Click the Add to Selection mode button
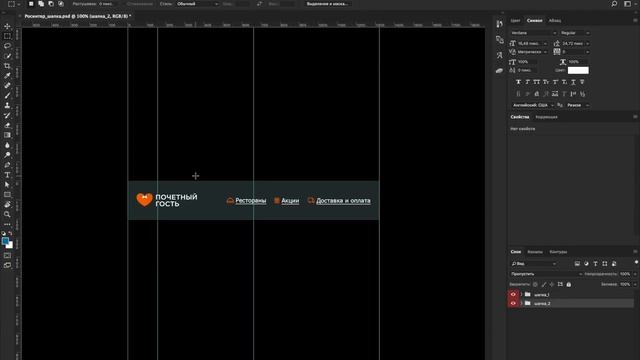This screenshot has width=640, height=360. 41,4
